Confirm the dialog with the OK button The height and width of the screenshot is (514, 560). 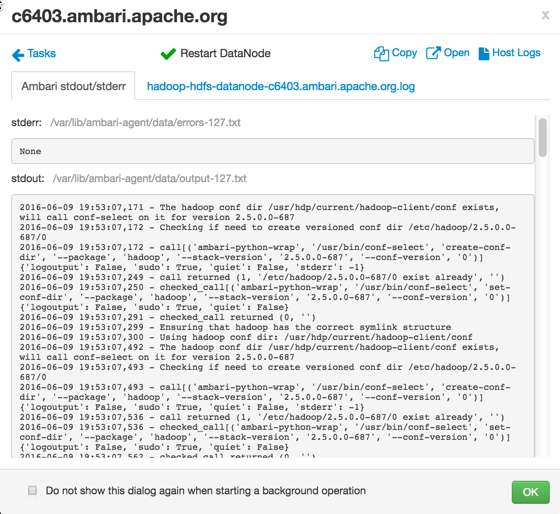pos(530,492)
